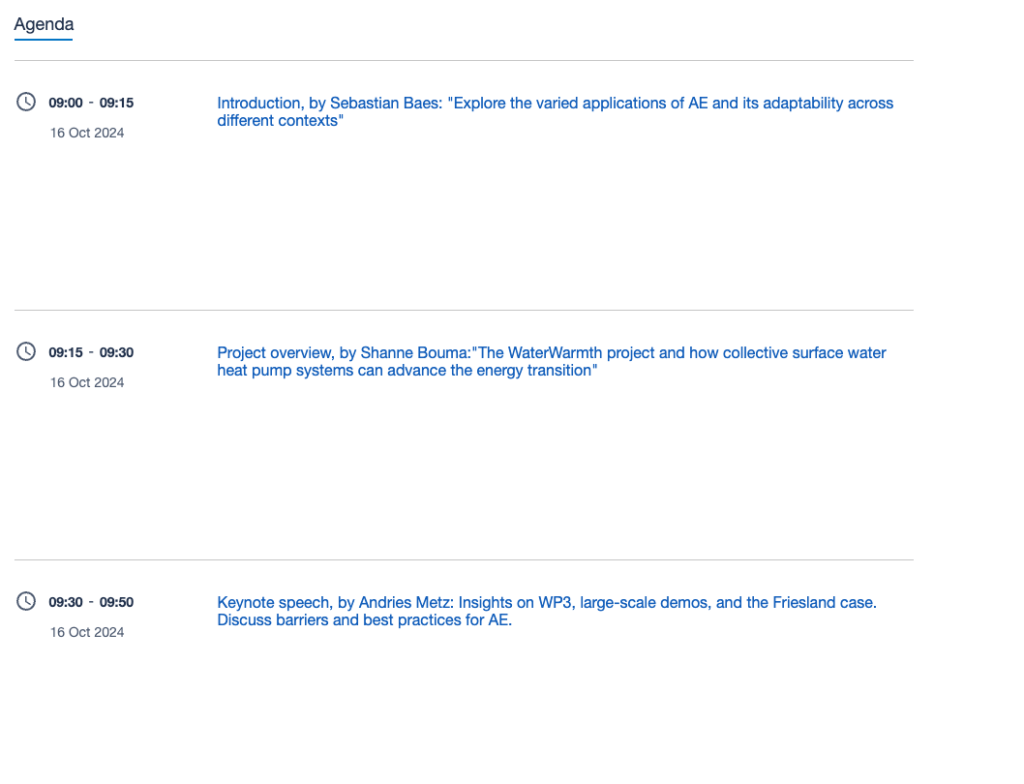
Task: Click the 09:00 start time of the first session
Action: pos(65,103)
